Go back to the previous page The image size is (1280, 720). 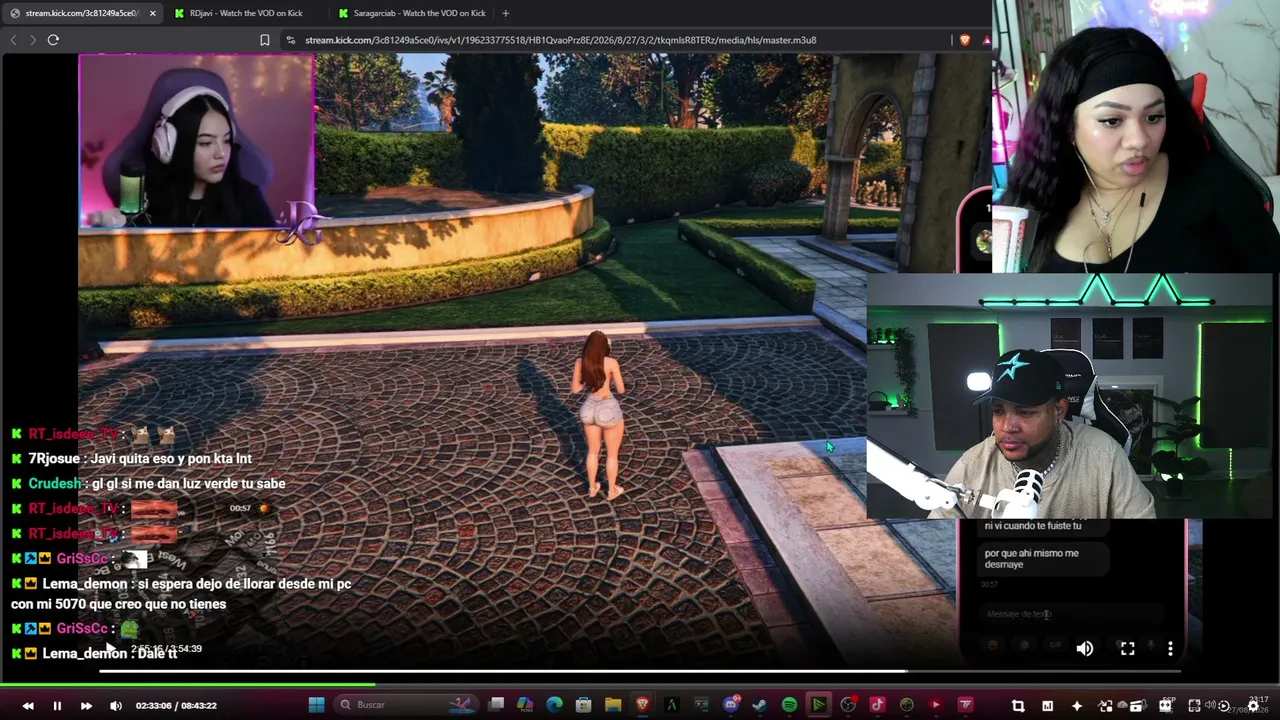coord(13,40)
